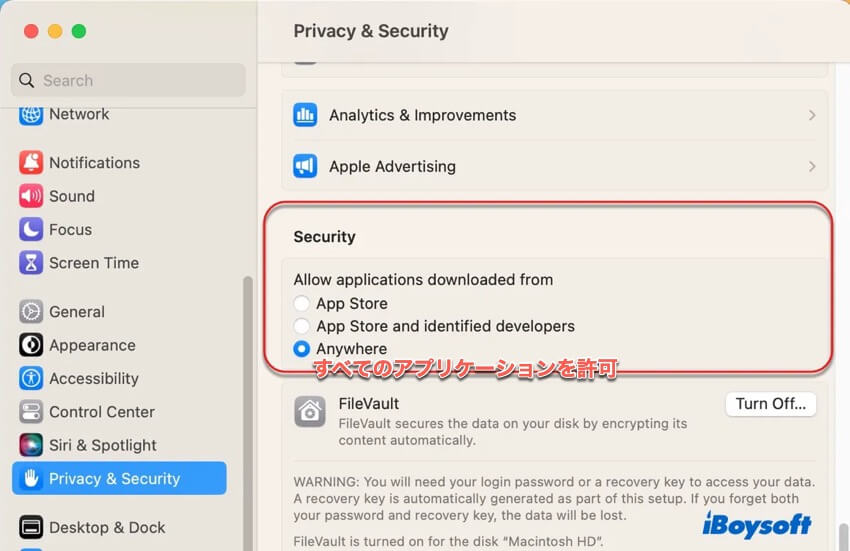Open Desktop & Dock settings

[x=106, y=528]
